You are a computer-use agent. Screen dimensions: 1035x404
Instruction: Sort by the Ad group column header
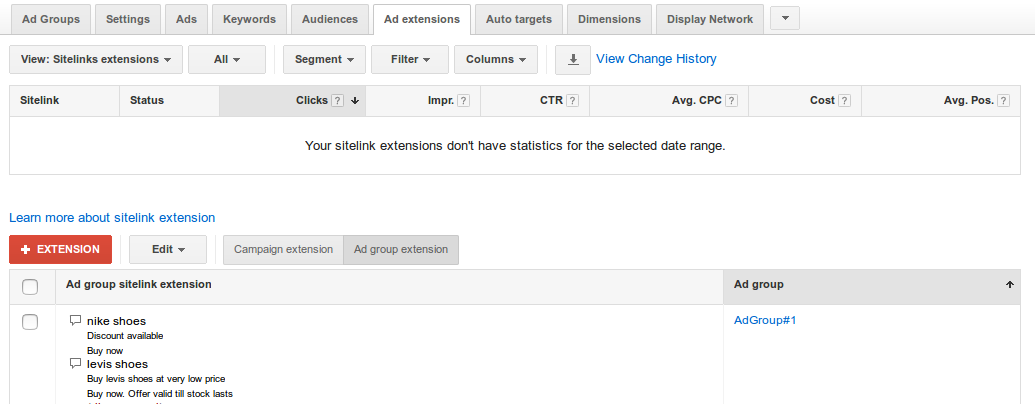coord(758,285)
